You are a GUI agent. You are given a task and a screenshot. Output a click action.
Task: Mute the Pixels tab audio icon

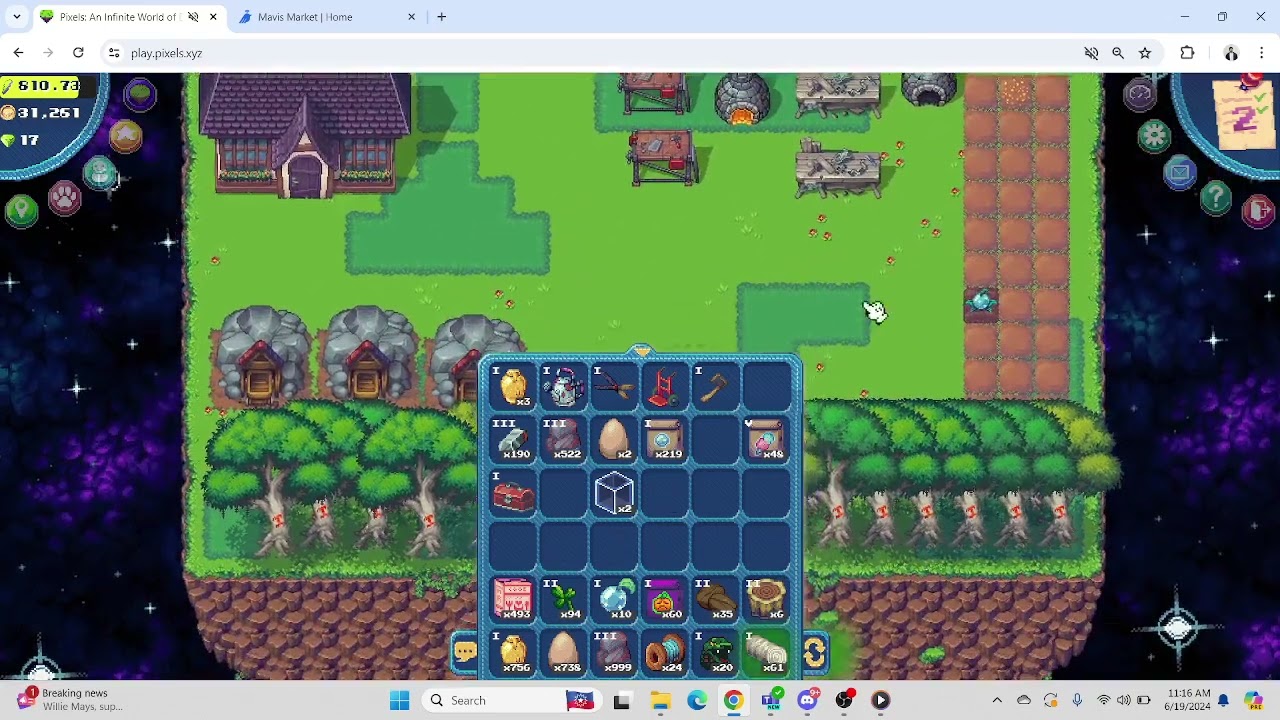193,17
